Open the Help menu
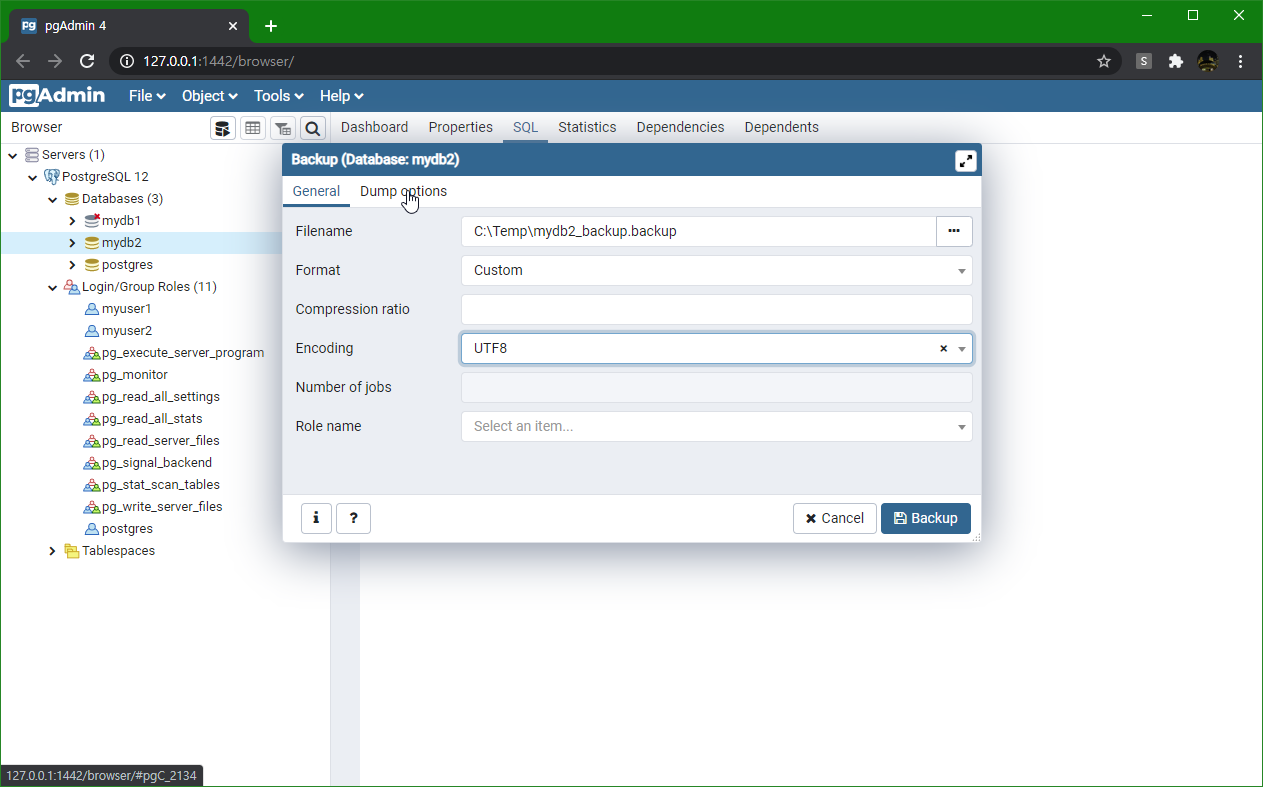1263x787 pixels. (341, 96)
